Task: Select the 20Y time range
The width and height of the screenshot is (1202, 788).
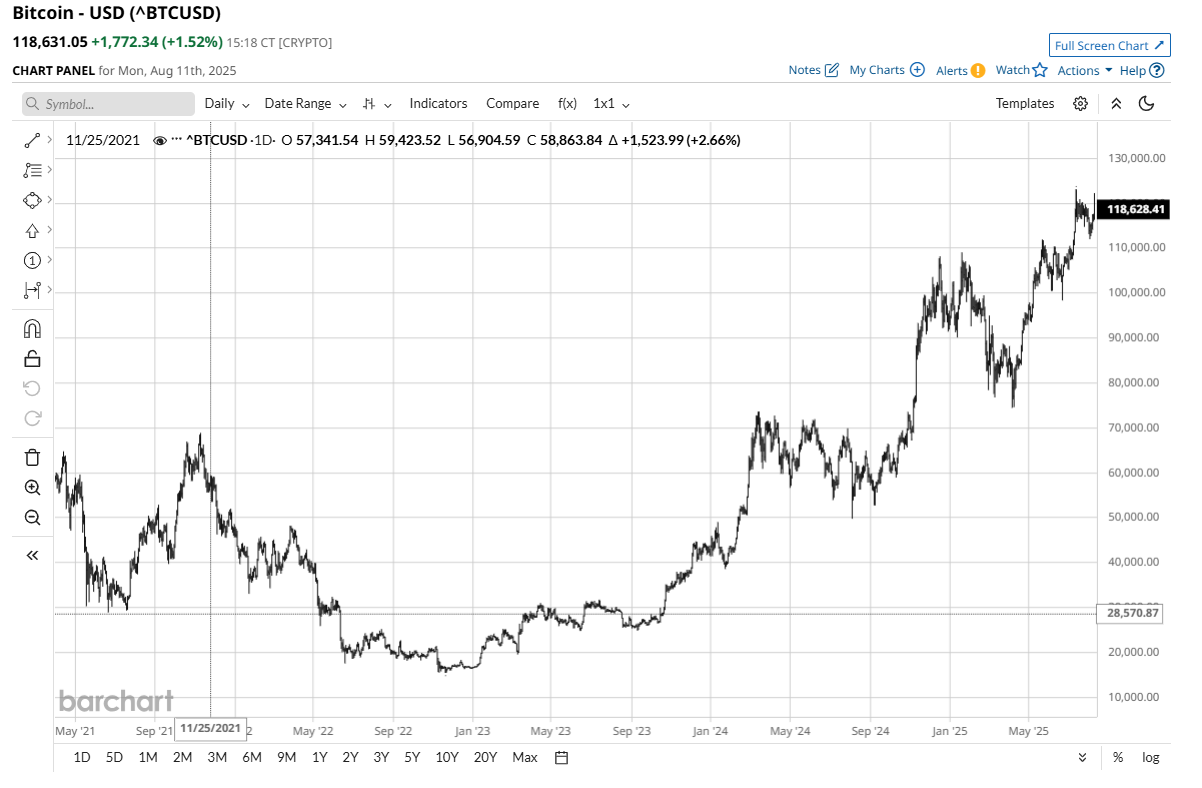Action: [x=485, y=757]
